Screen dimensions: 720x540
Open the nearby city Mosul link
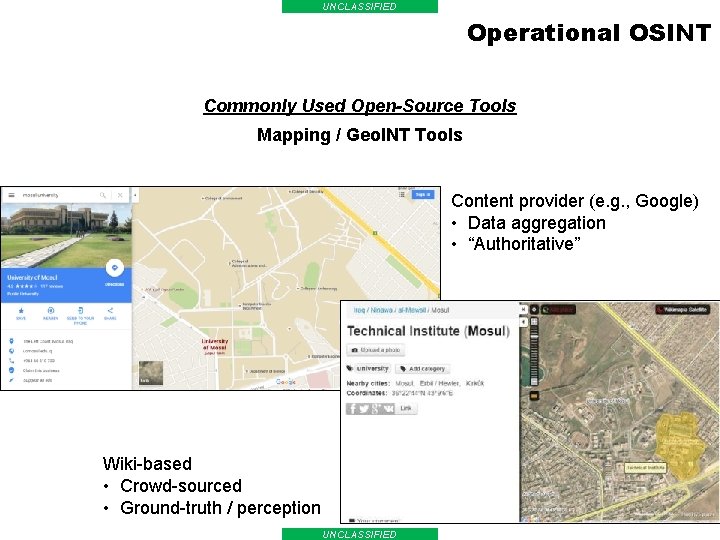coord(404,383)
